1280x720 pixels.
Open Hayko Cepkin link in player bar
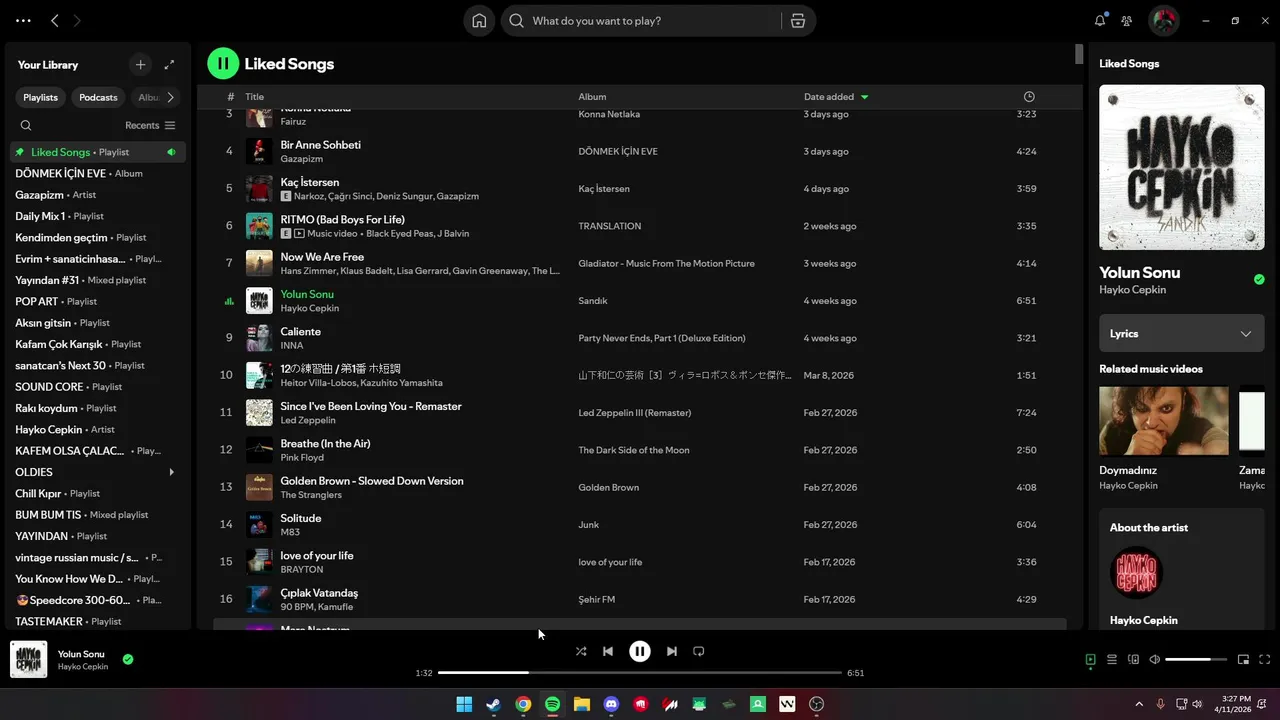tap(83, 667)
